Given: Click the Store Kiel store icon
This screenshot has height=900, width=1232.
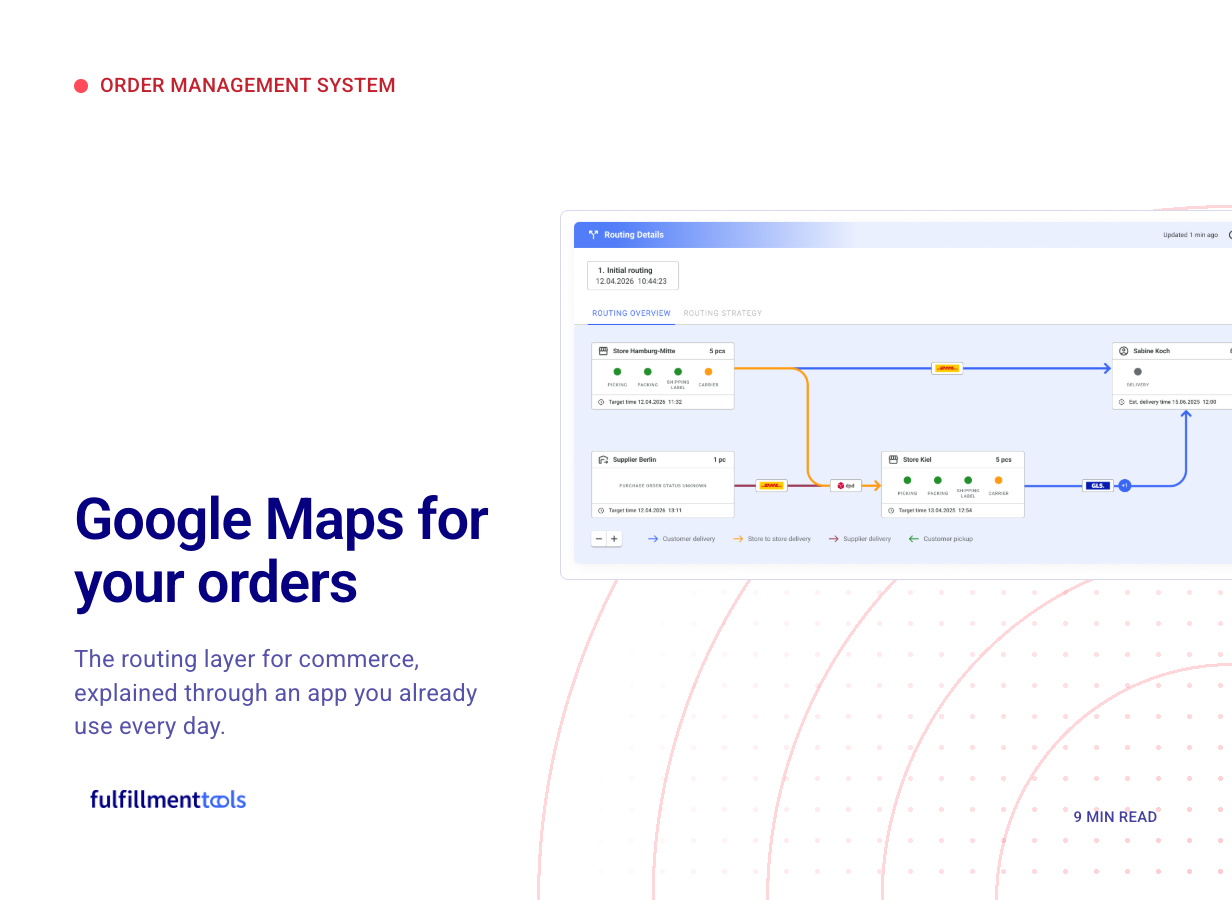Looking at the screenshot, I should 893,460.
